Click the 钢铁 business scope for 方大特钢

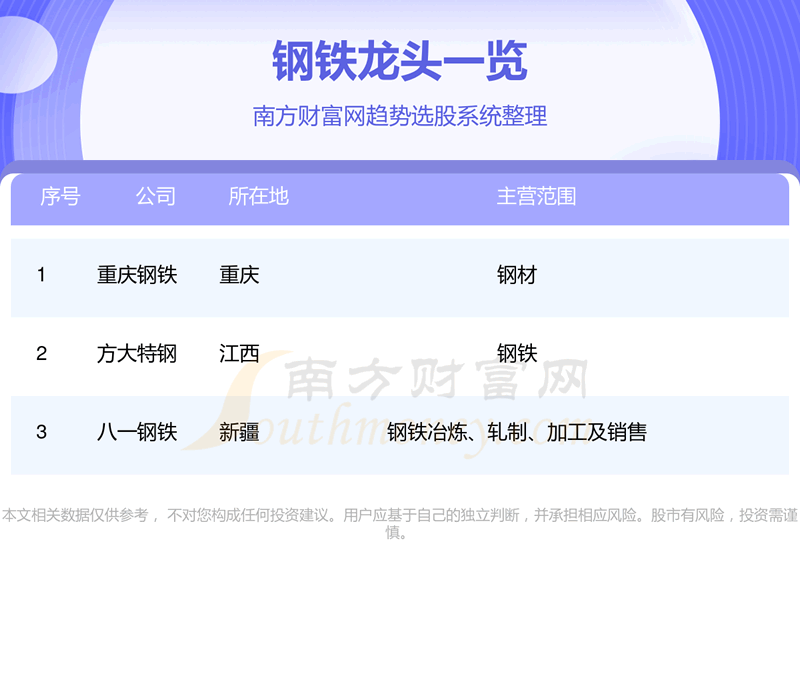(x=517, y=353)
